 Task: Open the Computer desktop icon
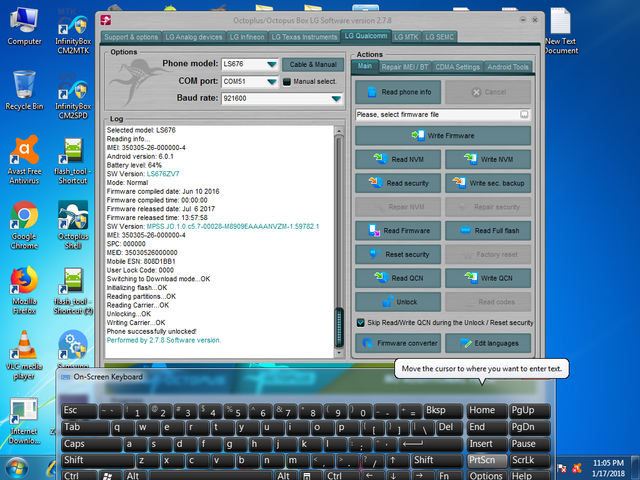(24, 27)
